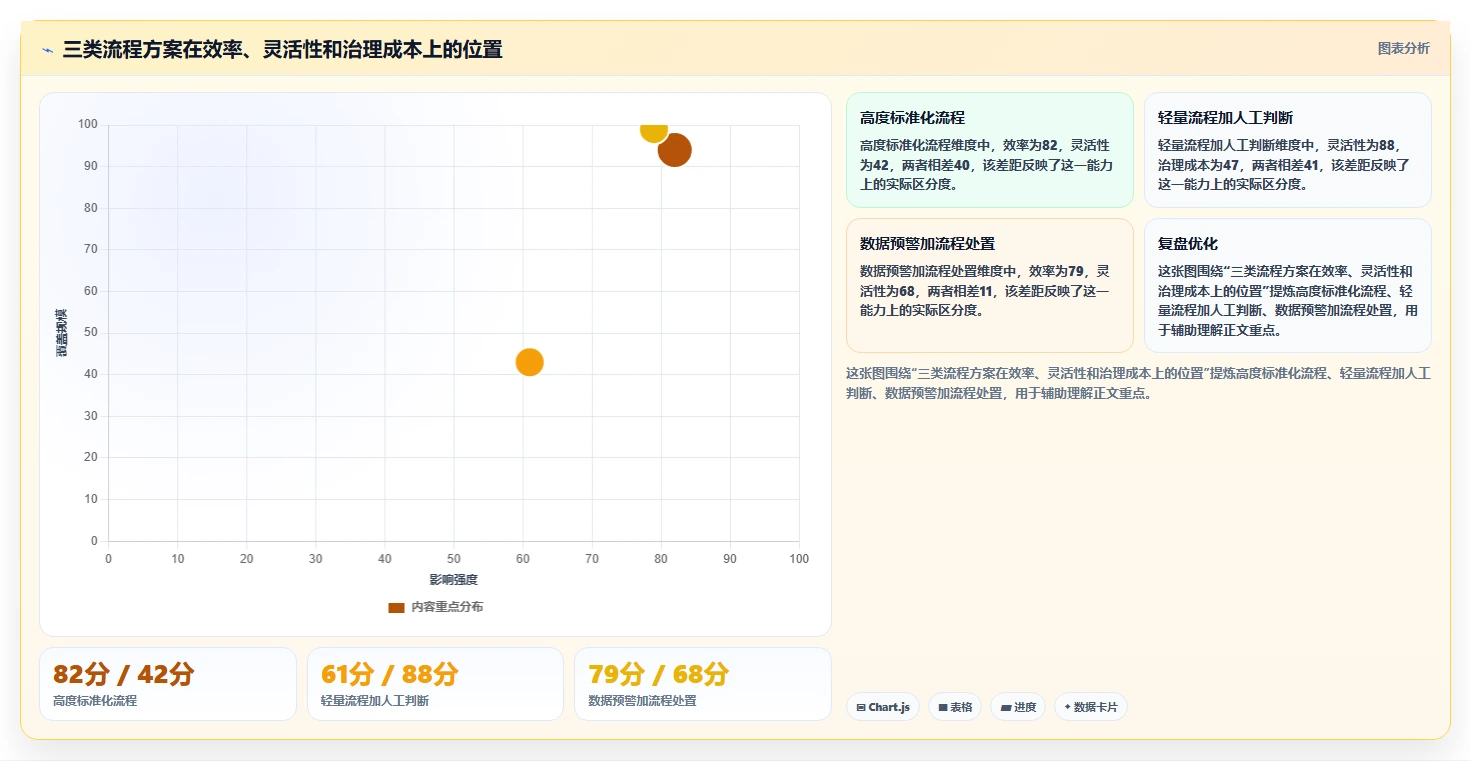Image resolution: width=1471 pixels, height=761 pixels.
Task: Select the 表格 tag pill
Action: click(x=956, y=707)
